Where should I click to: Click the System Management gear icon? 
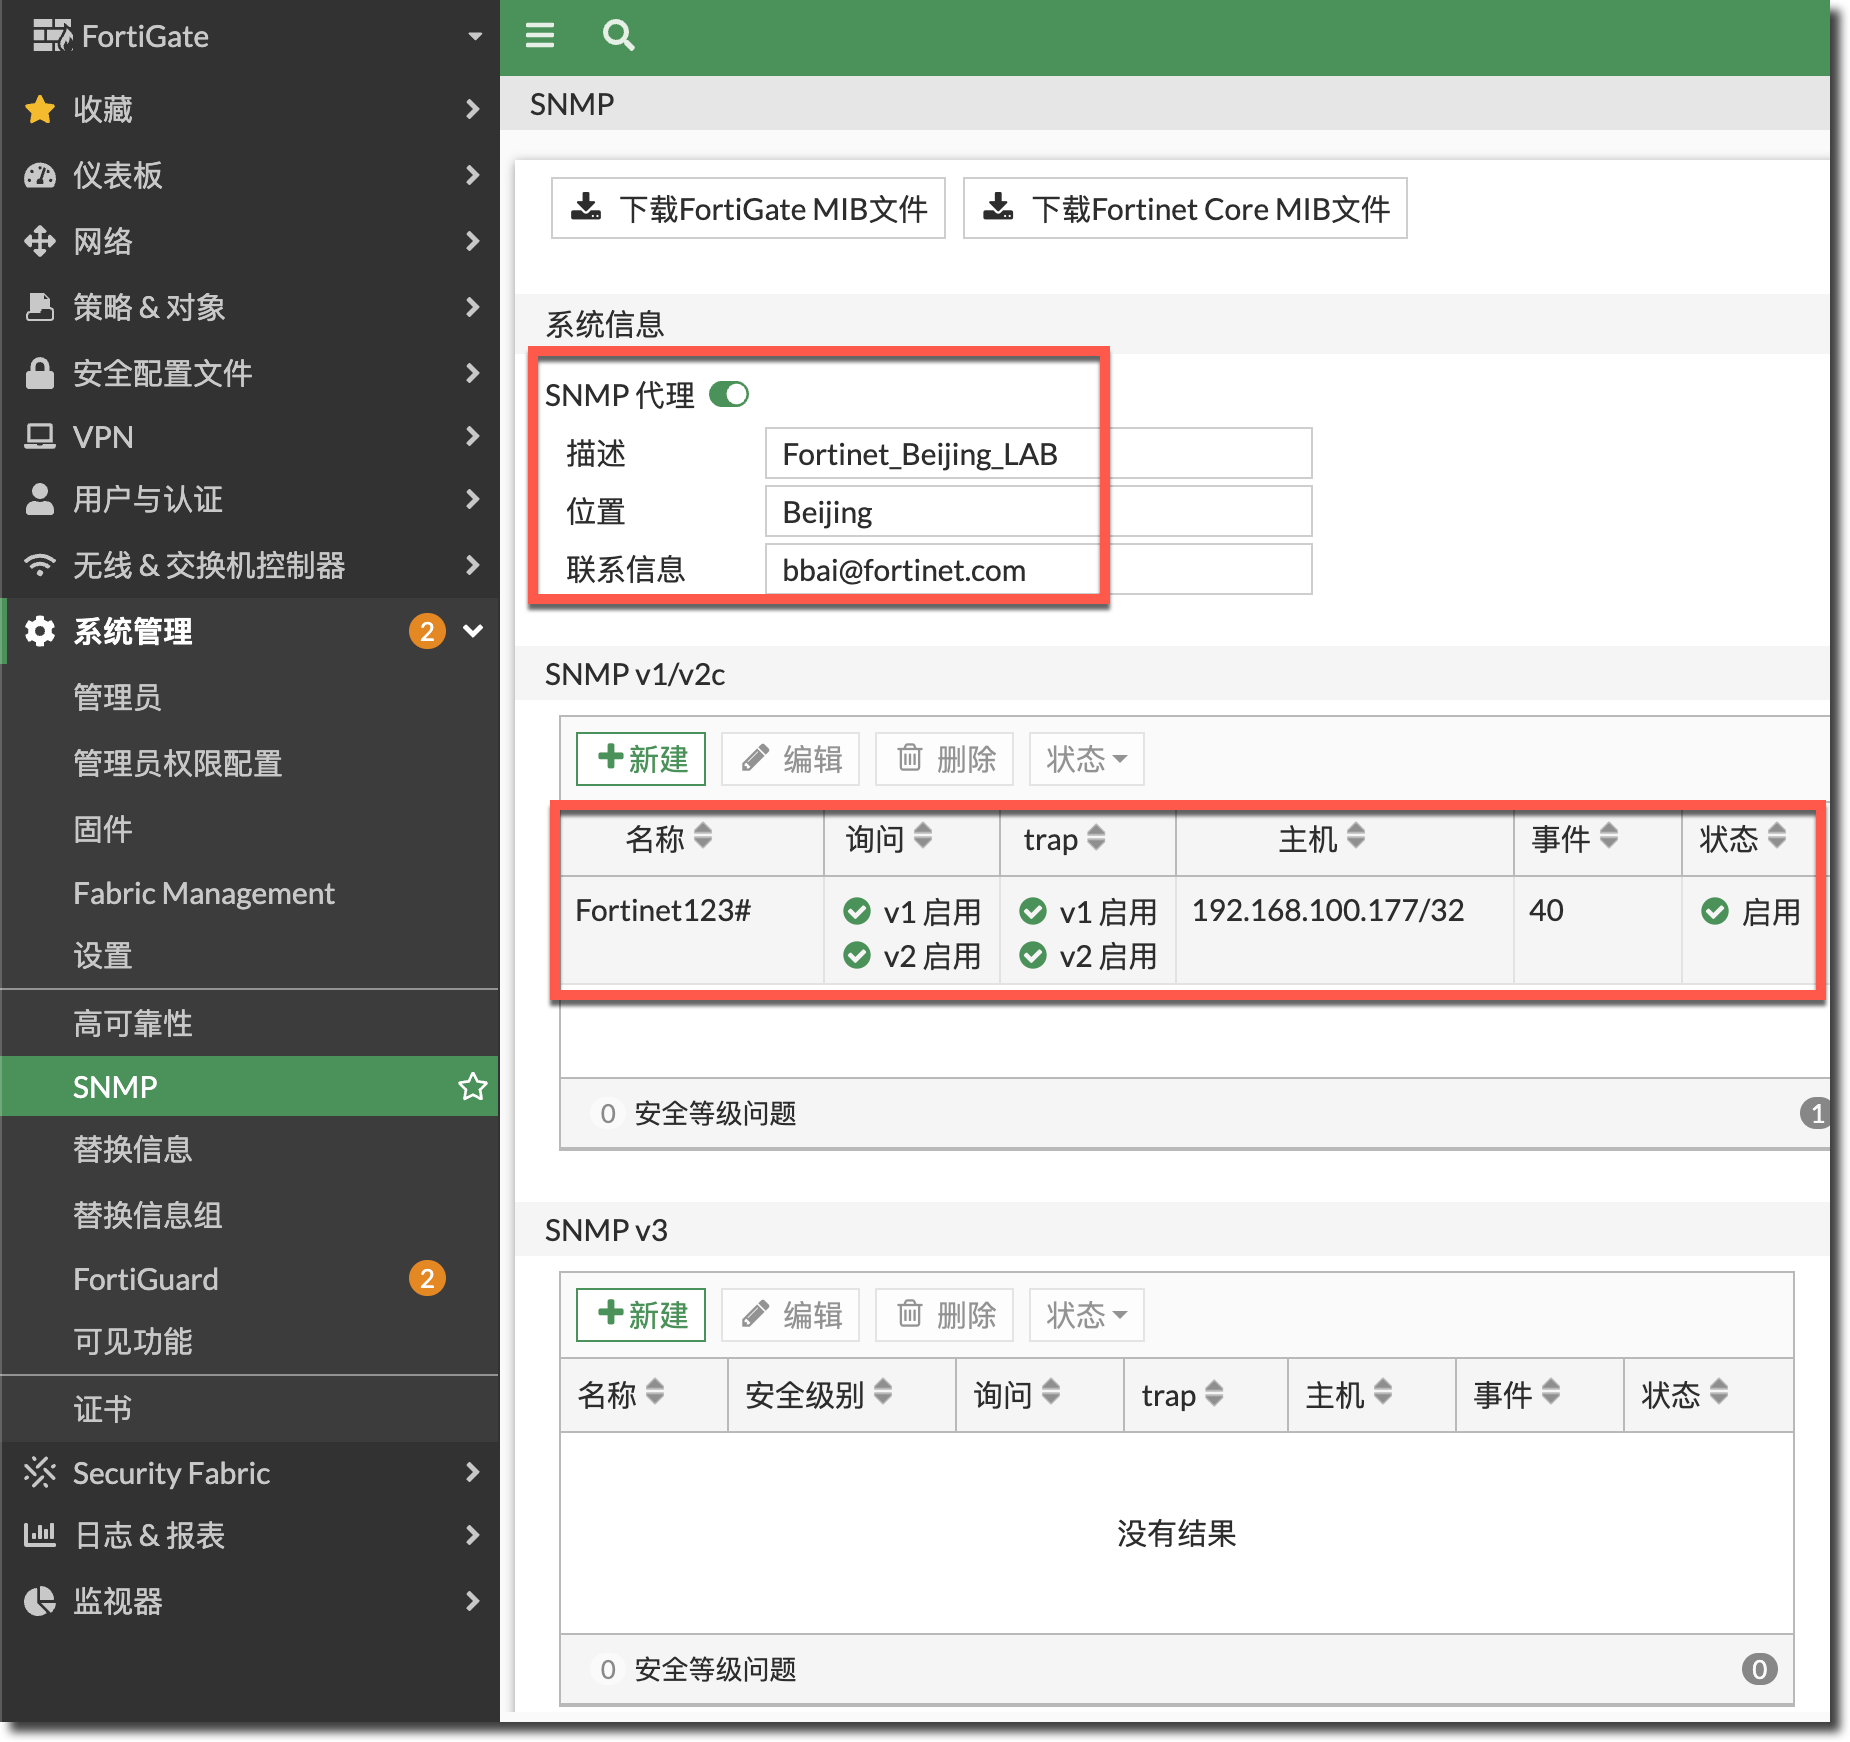(40, 631)
